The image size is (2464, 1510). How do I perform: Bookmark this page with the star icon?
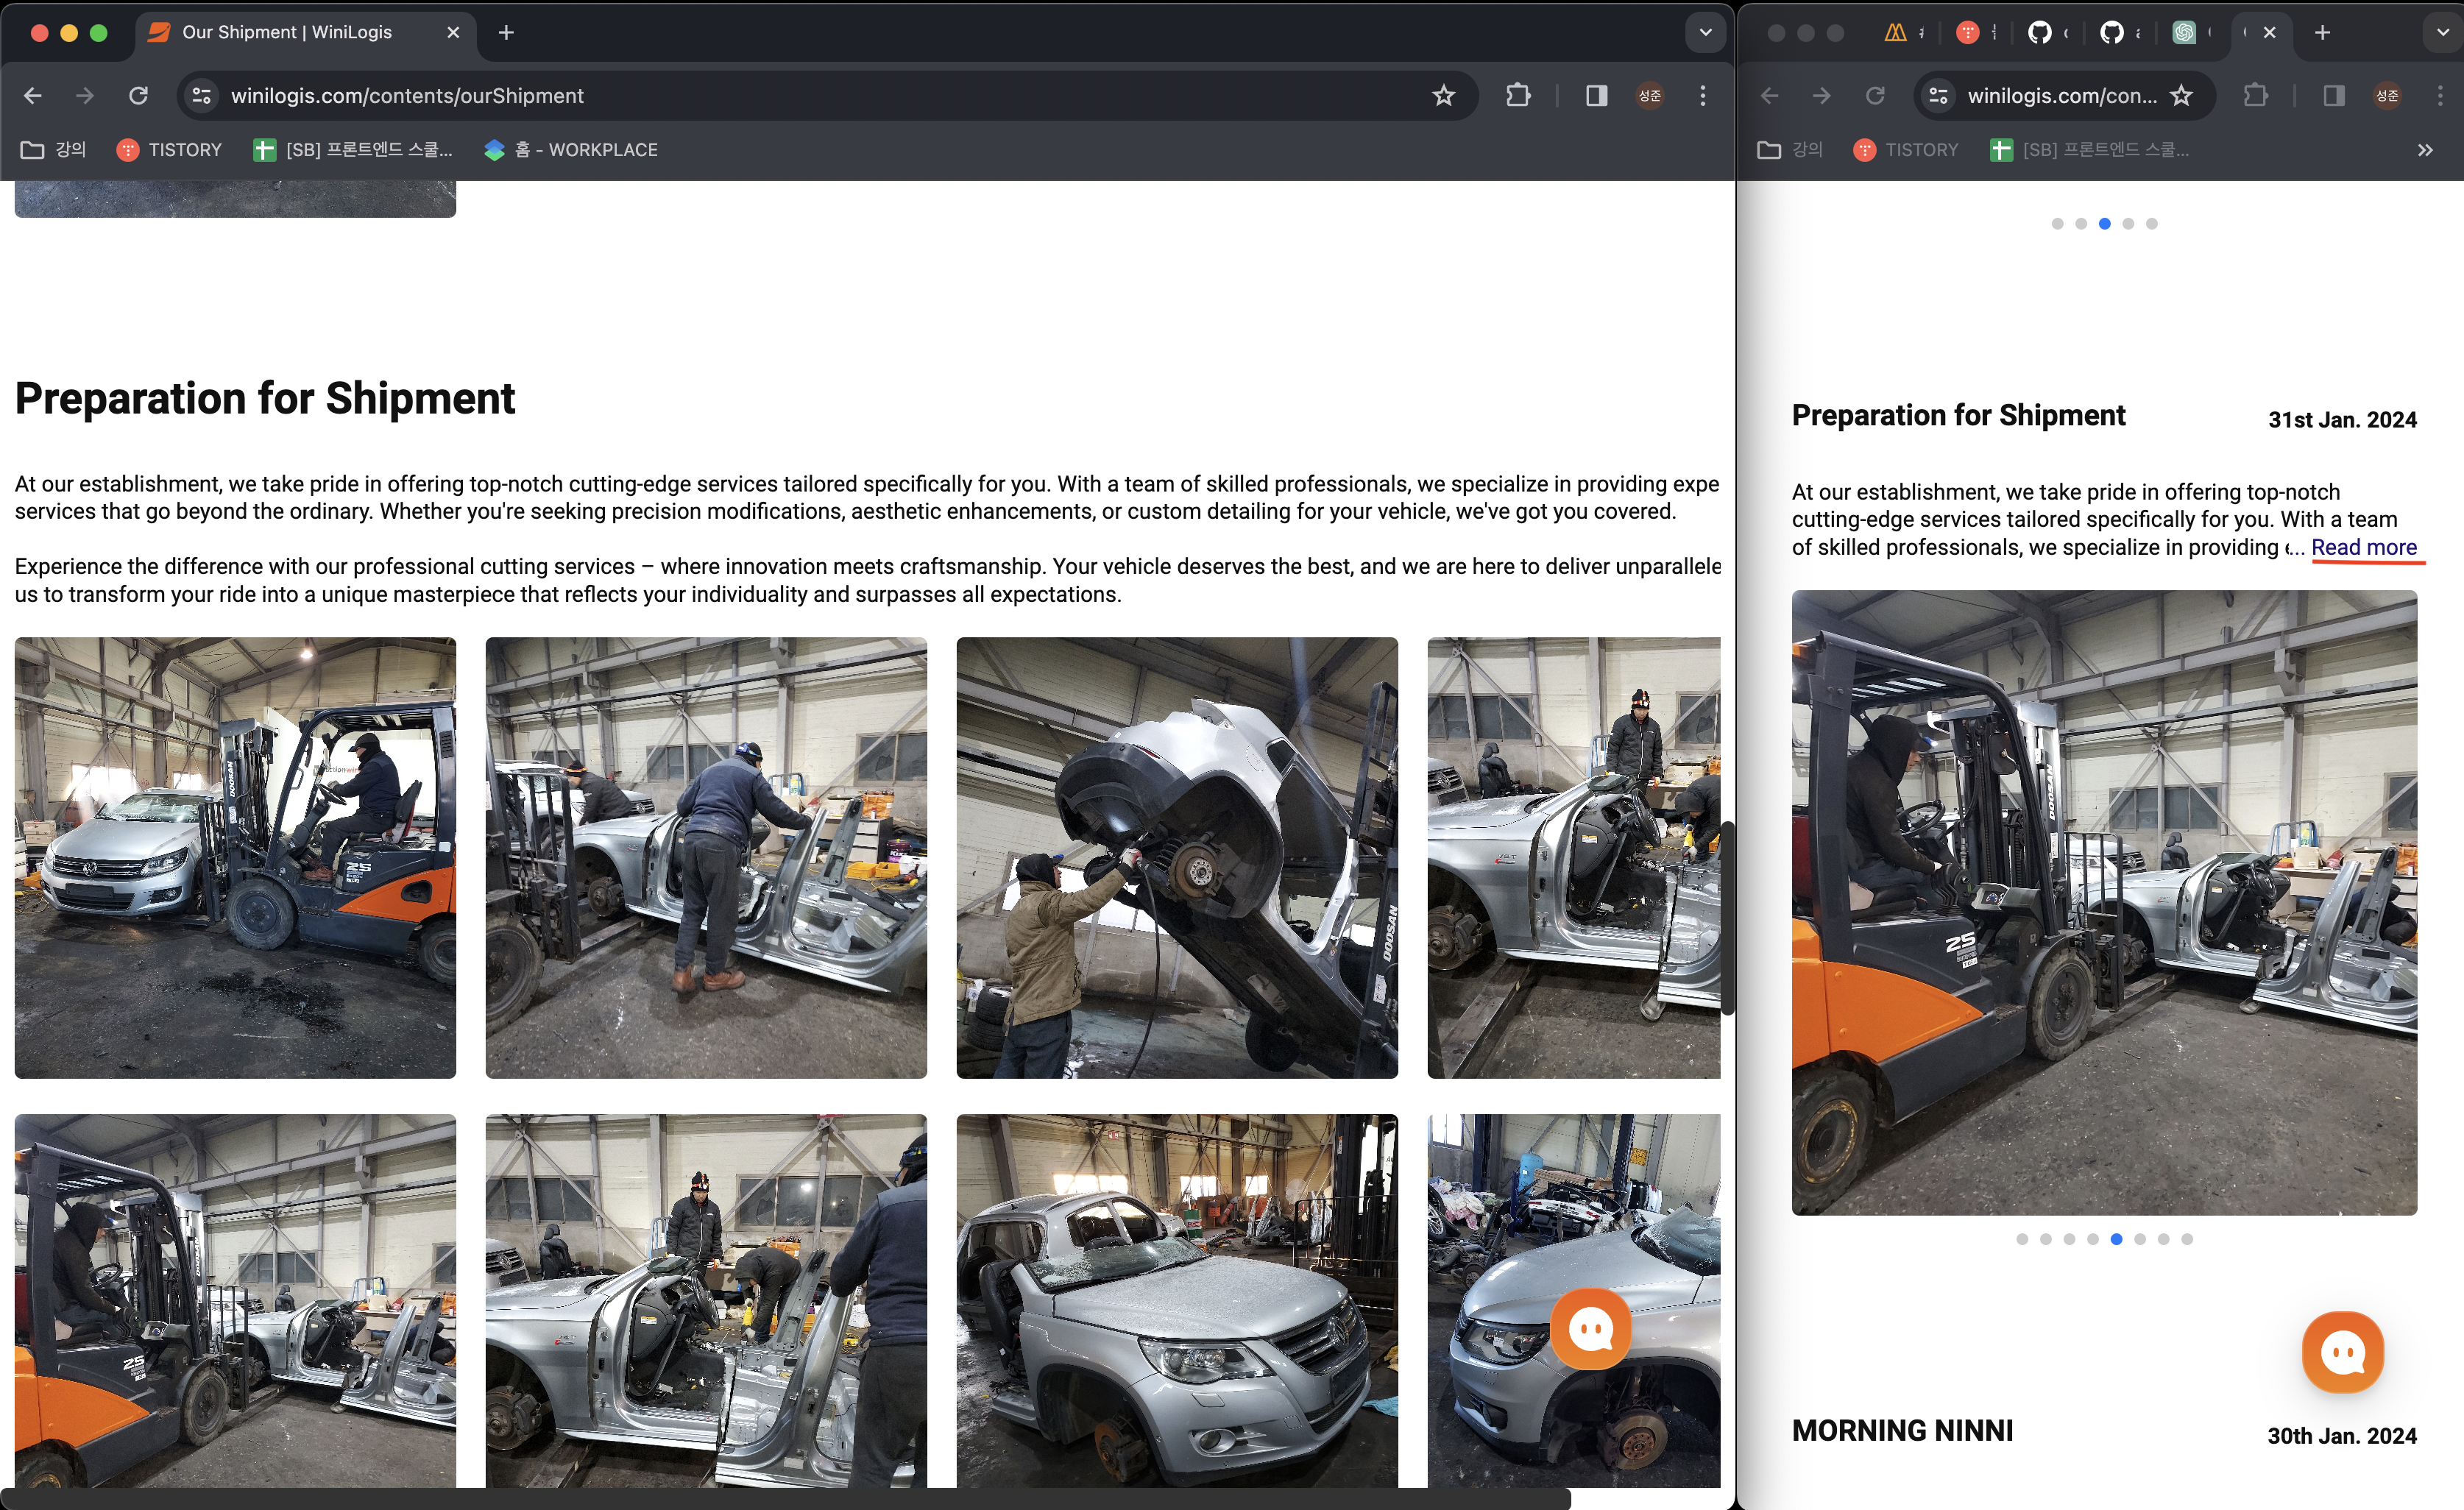pos(1443,96)
